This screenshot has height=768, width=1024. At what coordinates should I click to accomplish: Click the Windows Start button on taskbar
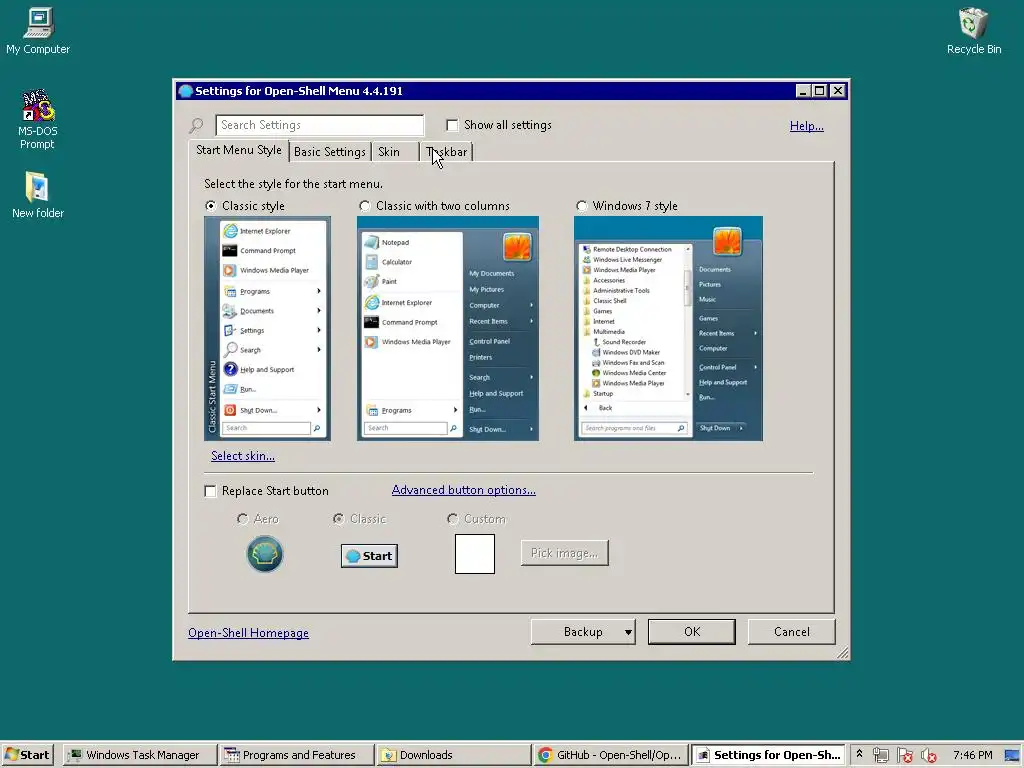click(27, 755)
